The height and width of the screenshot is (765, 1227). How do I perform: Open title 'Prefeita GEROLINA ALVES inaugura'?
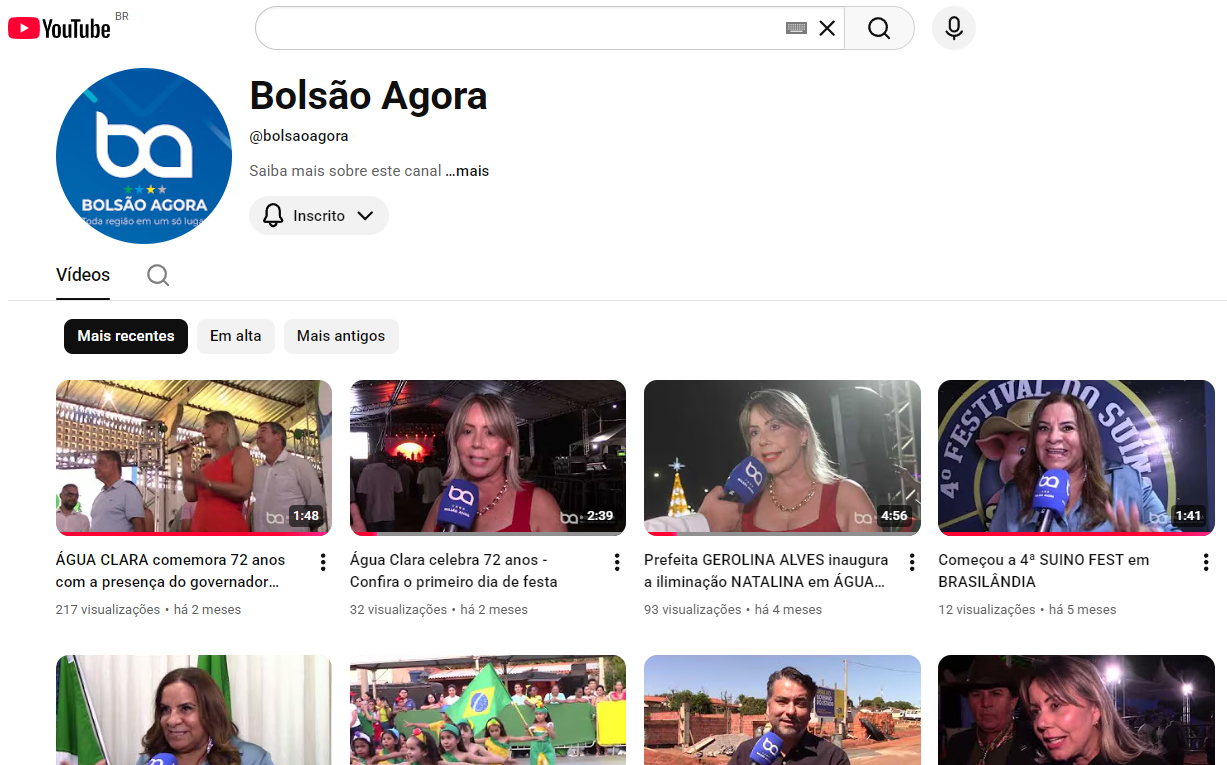(x=766, y=571)
